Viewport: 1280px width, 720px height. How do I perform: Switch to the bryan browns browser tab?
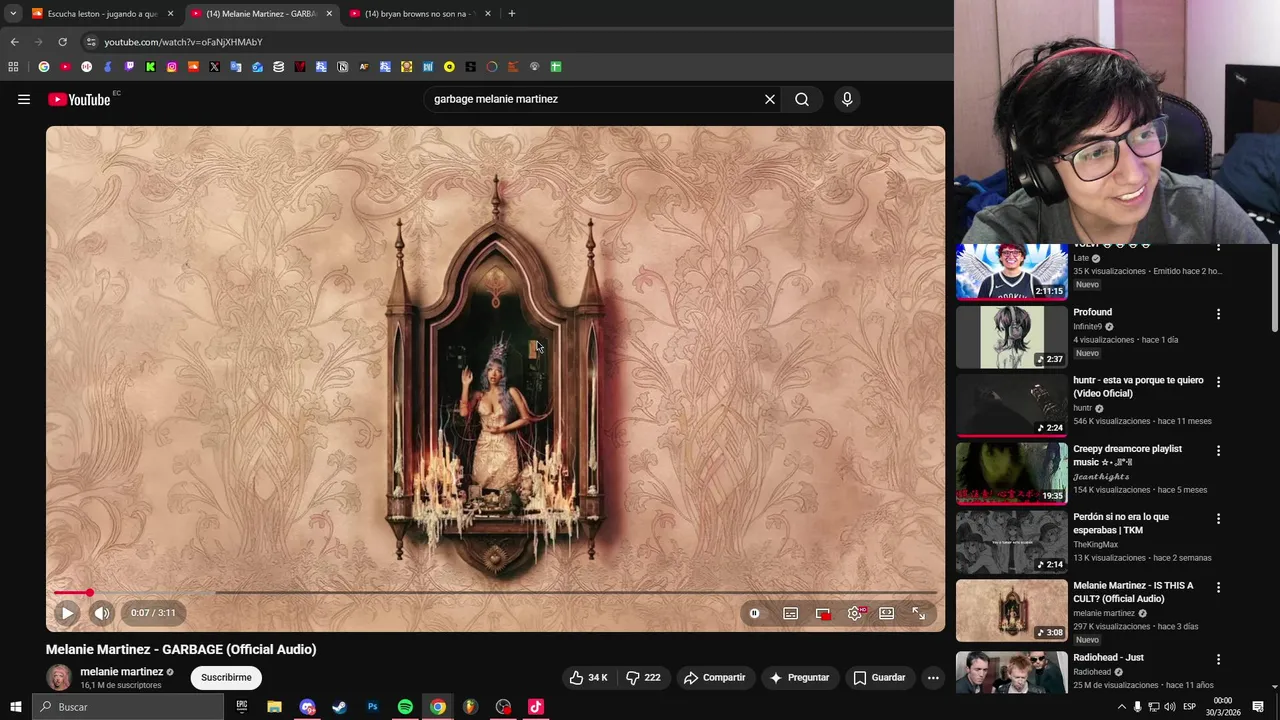(418, 14)
